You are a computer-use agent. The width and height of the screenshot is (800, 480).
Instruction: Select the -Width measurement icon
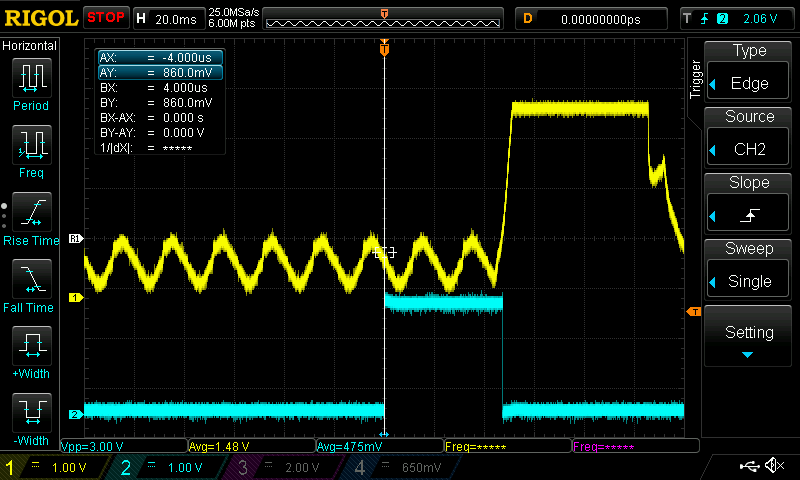[32, 413]
